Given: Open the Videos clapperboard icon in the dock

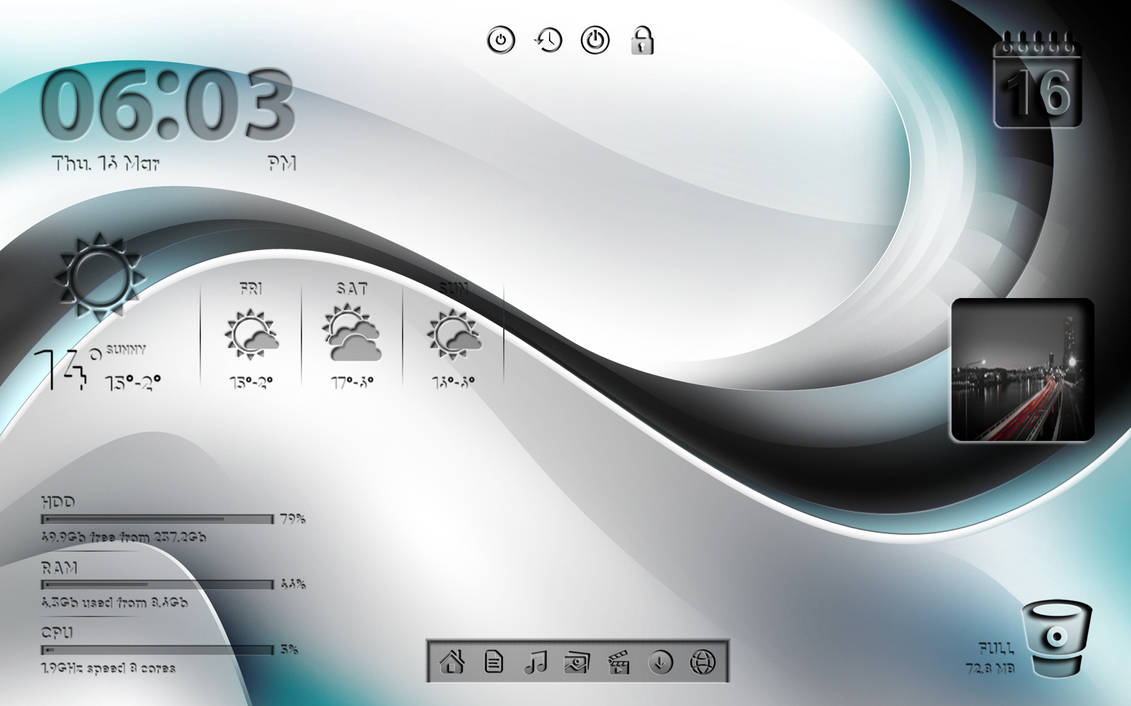Looking at the screenshot, I should (x=620, y=660).
